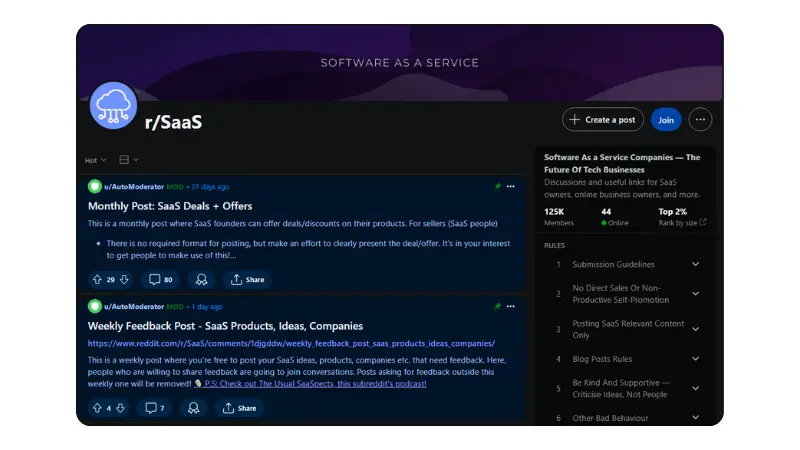The image size is (800, 450).
Task: Open the Monthly Post: SaaS Deals + Offers title
Action: 170,206
